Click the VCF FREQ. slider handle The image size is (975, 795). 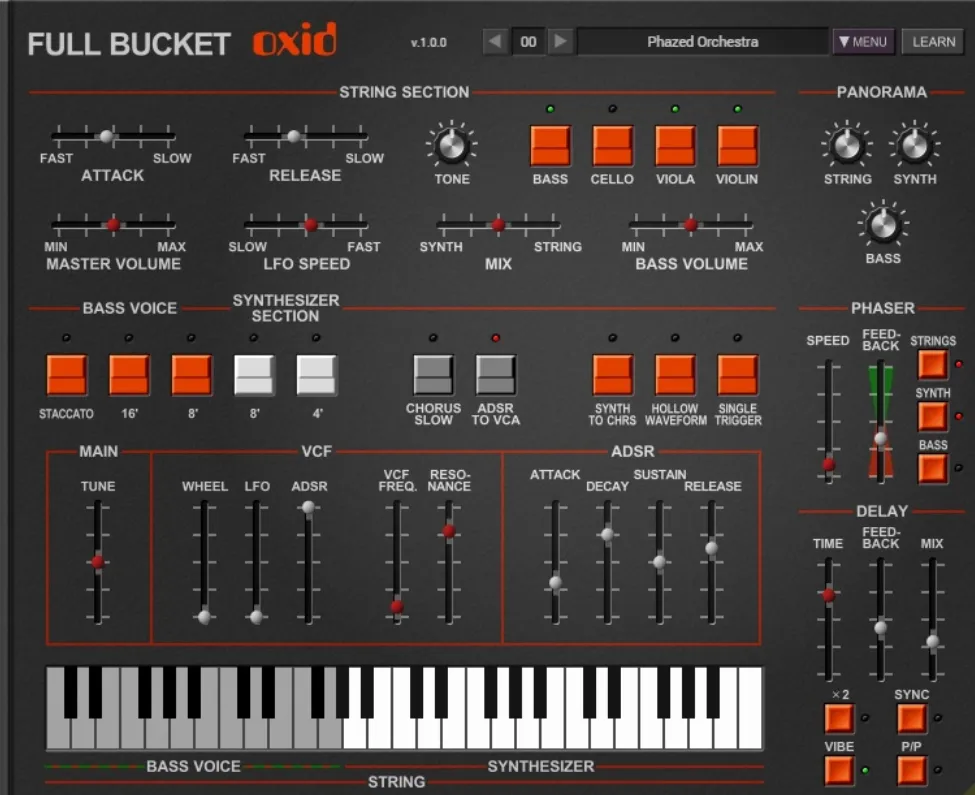pyautogui.click(x=397, y=607)
